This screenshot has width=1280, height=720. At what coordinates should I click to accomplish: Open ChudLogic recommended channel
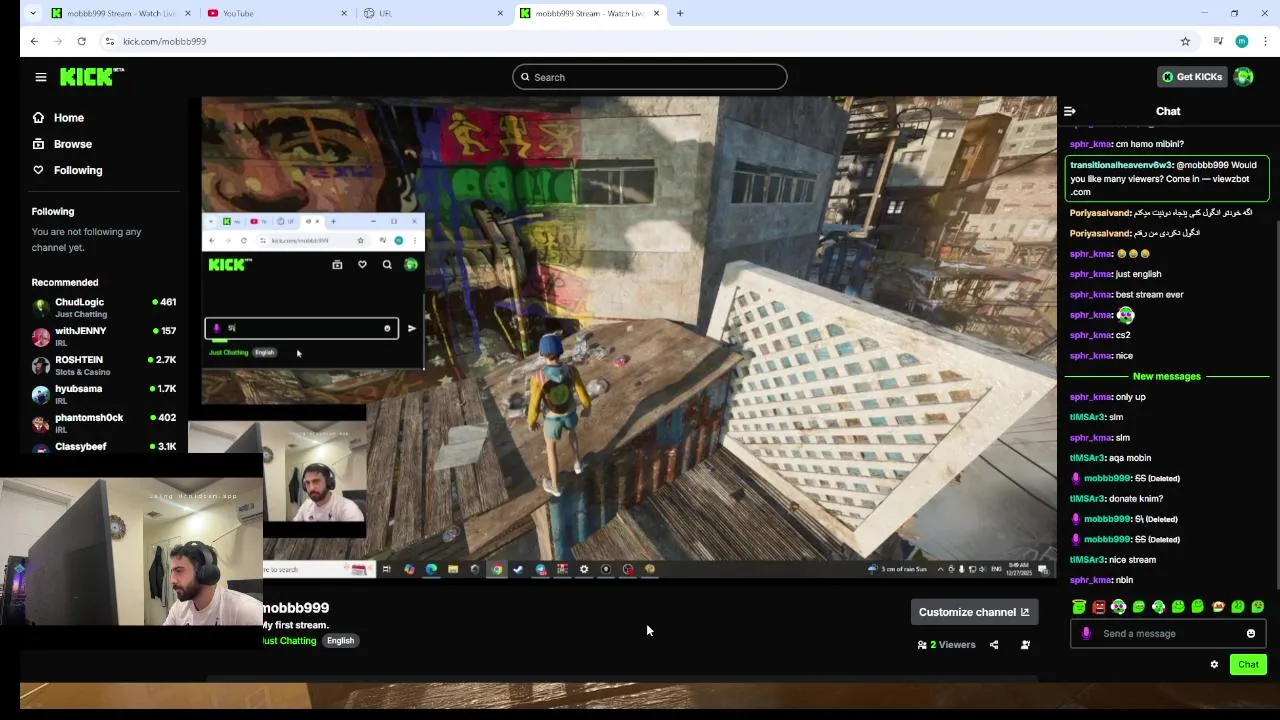click(x=103, y=307)
